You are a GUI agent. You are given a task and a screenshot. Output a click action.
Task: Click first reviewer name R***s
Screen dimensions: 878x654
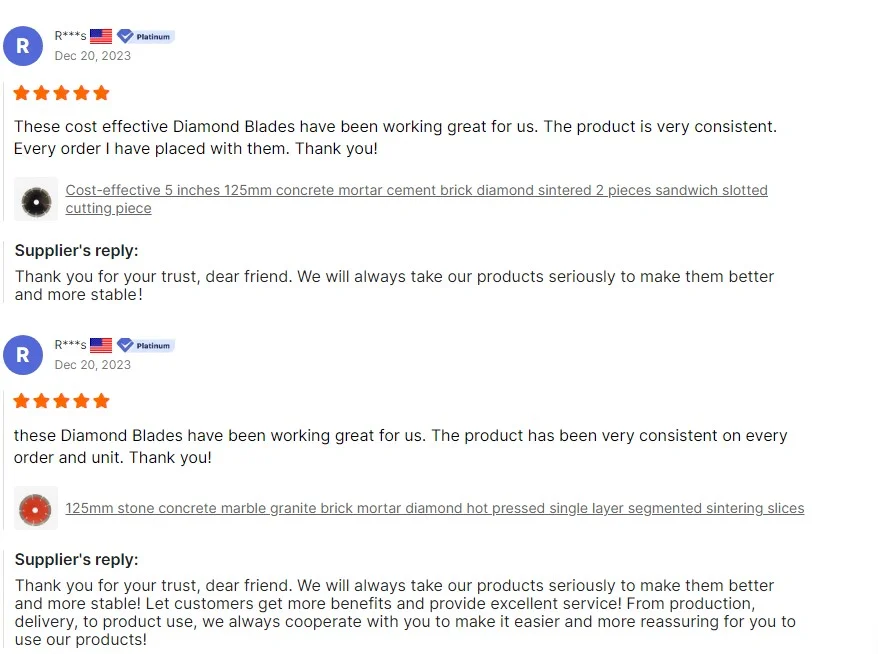[x=70, y=36]
